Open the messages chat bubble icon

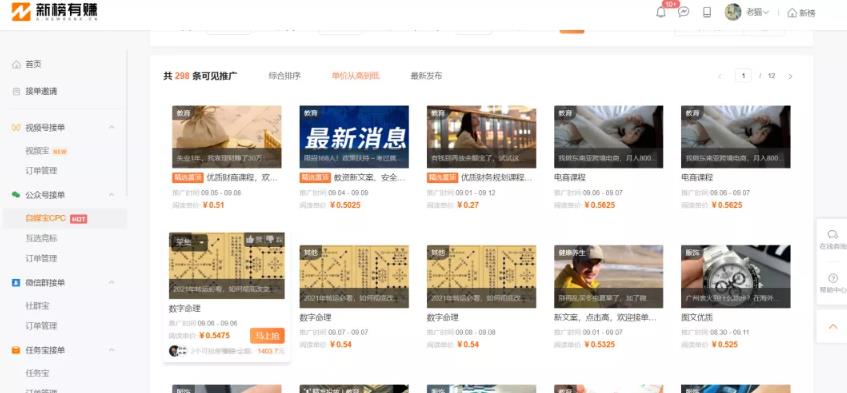coord(683,12)
